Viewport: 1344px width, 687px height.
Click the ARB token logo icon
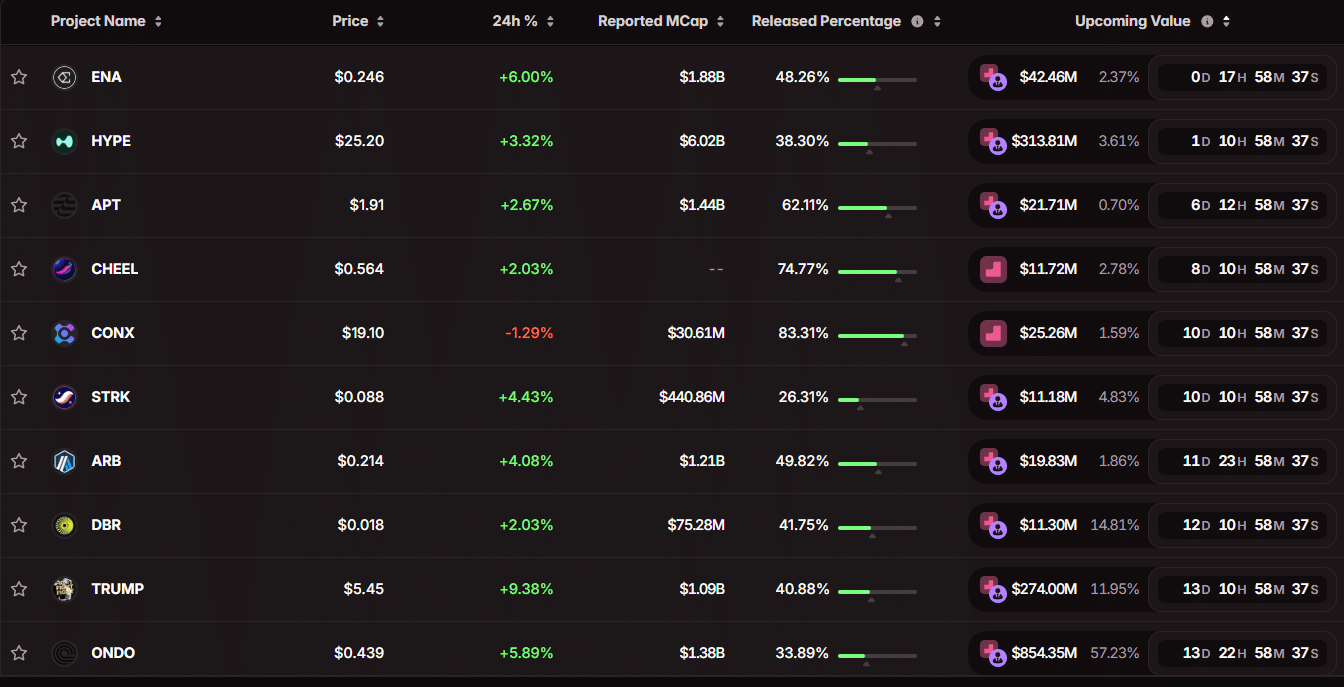pos(64,461)
